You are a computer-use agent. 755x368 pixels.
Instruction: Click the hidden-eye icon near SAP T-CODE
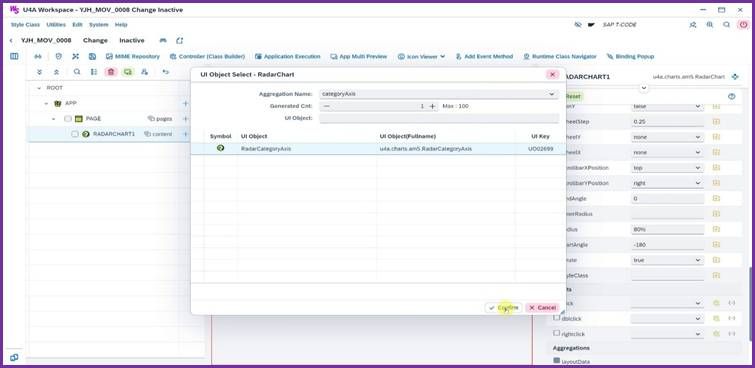coord(578,25)
